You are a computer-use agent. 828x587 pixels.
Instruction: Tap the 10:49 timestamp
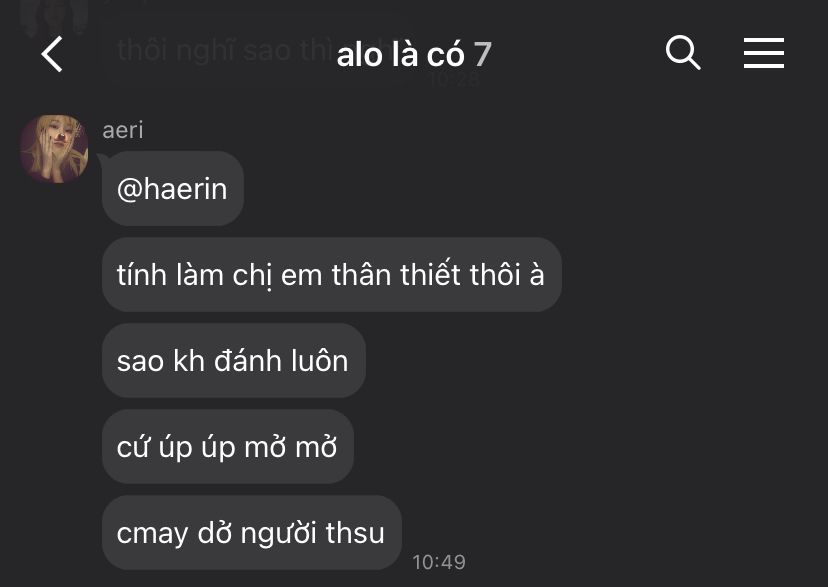439,562
